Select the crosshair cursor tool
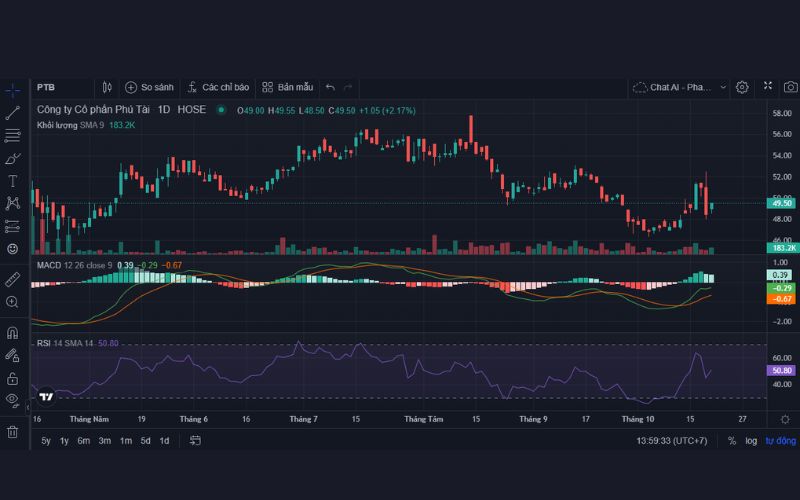Viewport: 800px width, 500px height. tap(13, 90)
